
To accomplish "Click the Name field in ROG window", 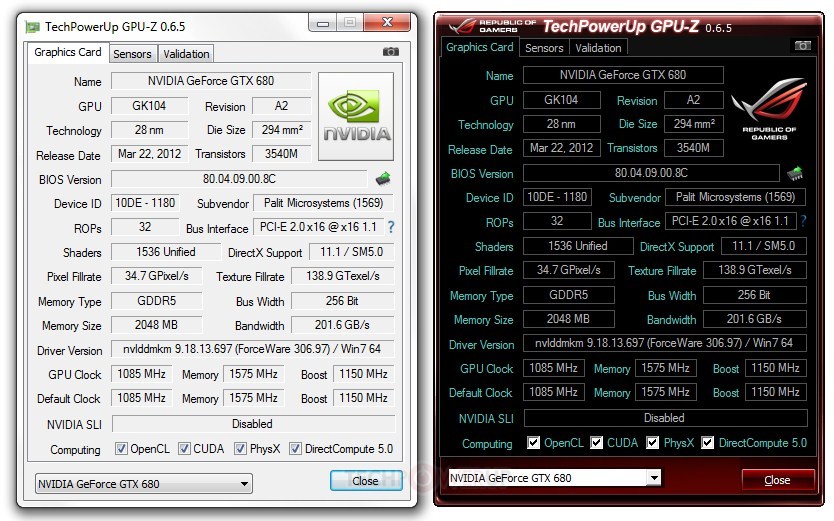I will click(623, 75).
